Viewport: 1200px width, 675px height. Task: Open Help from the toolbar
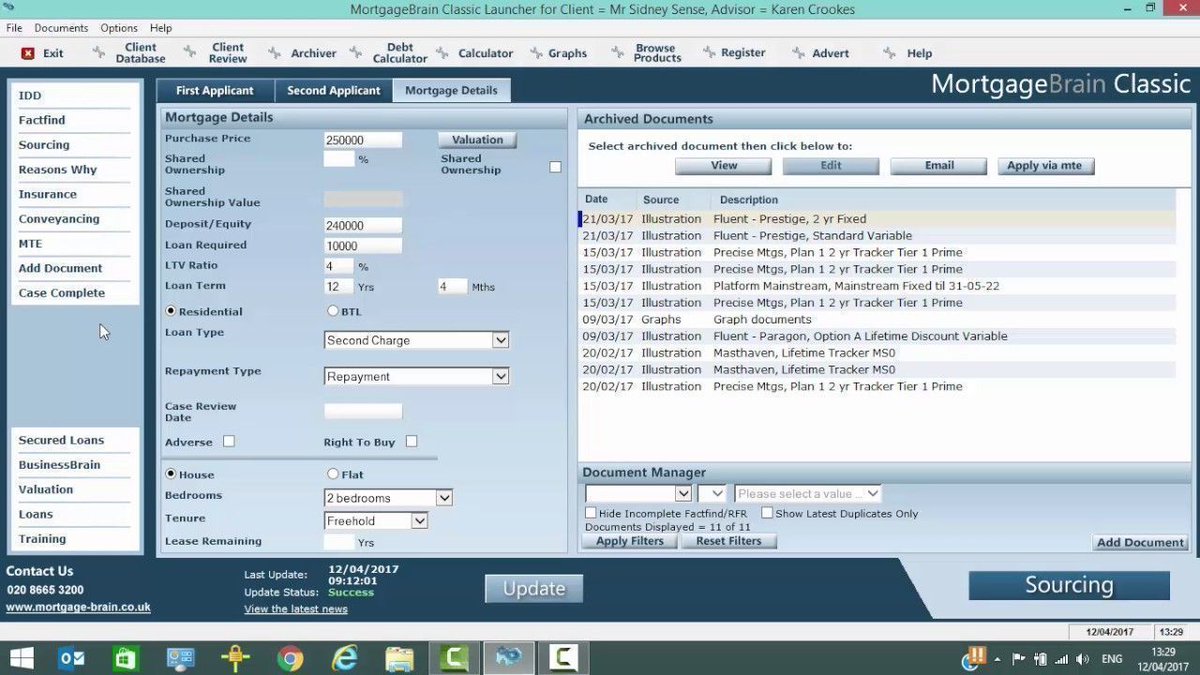[x=908, y=53]
